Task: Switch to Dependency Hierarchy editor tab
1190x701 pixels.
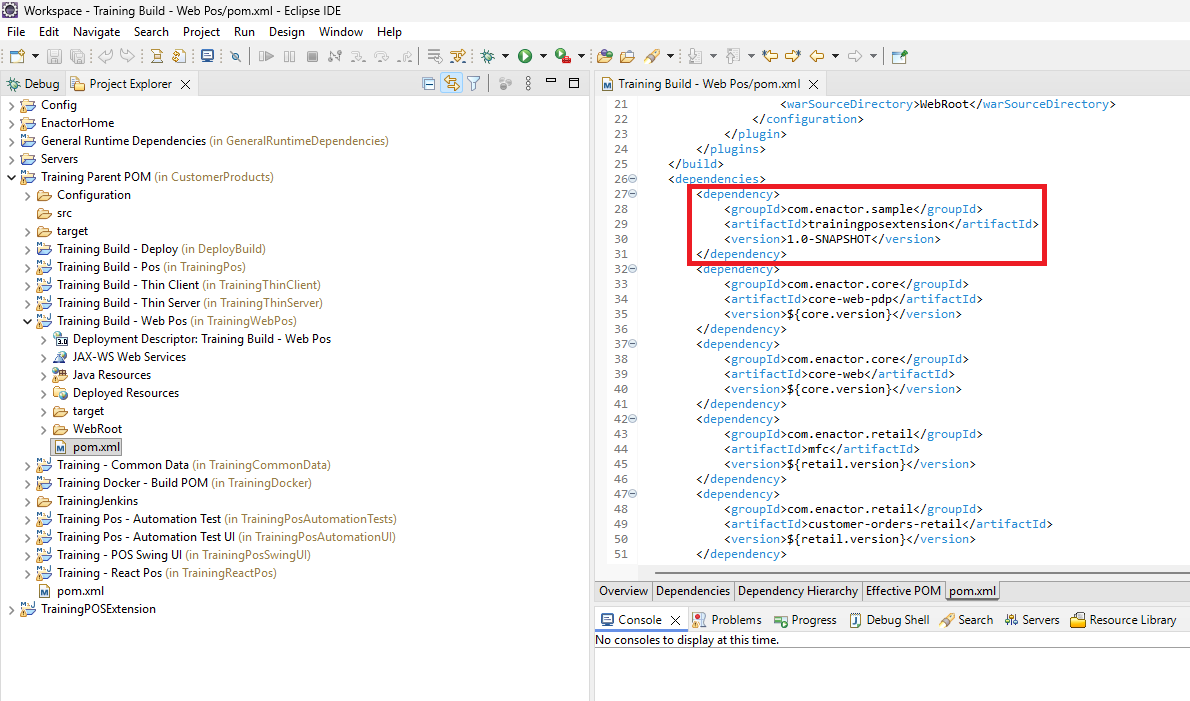Action: click(798, 591)
